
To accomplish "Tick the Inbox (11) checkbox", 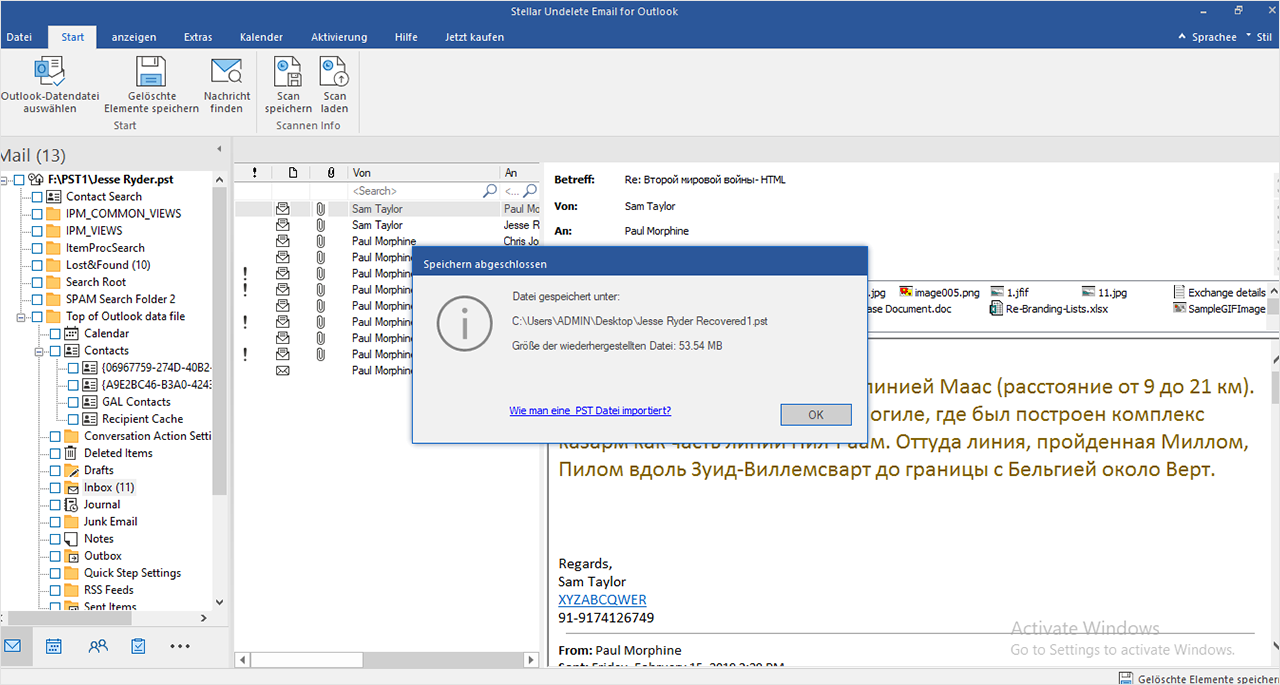I will [56, 488].
